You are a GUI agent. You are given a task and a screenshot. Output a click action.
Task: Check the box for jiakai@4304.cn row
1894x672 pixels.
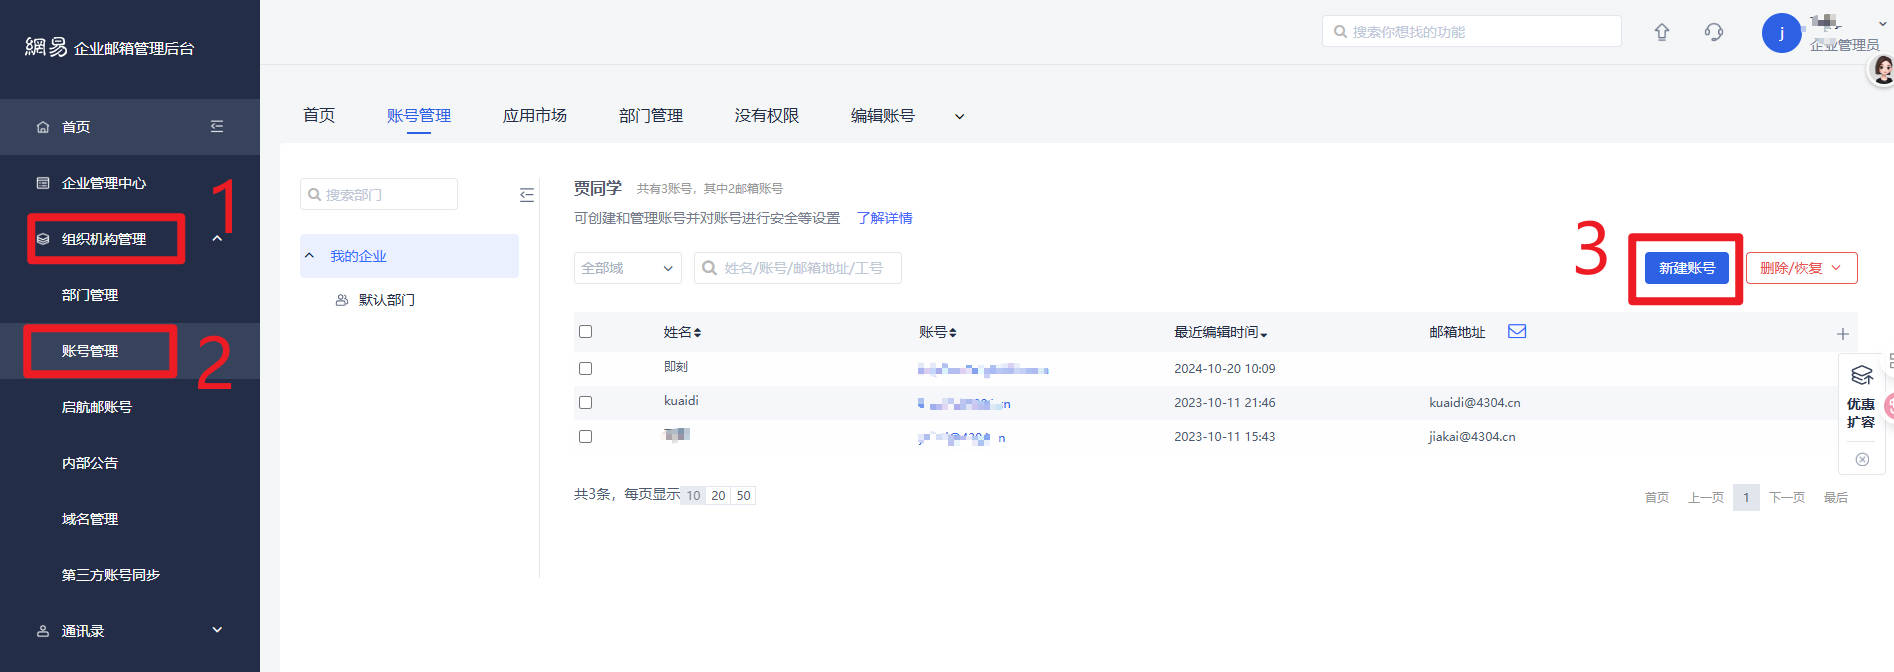tap(586, 437)
